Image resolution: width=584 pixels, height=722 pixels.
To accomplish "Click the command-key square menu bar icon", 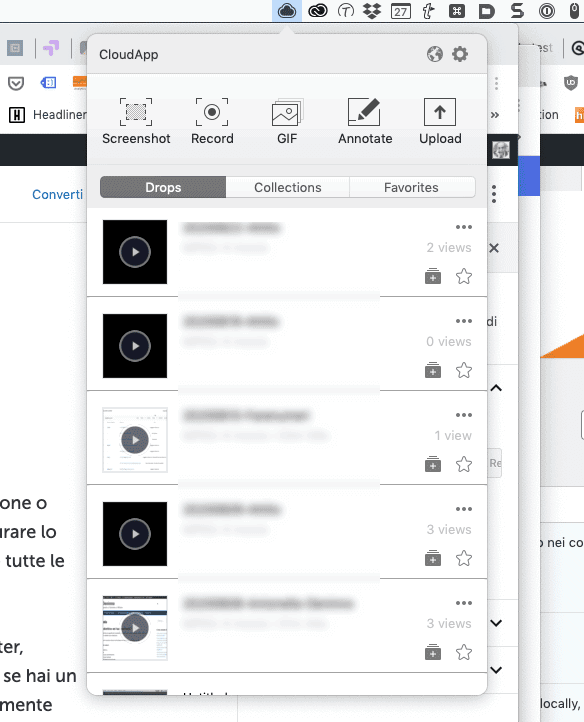I will (456, 11).
